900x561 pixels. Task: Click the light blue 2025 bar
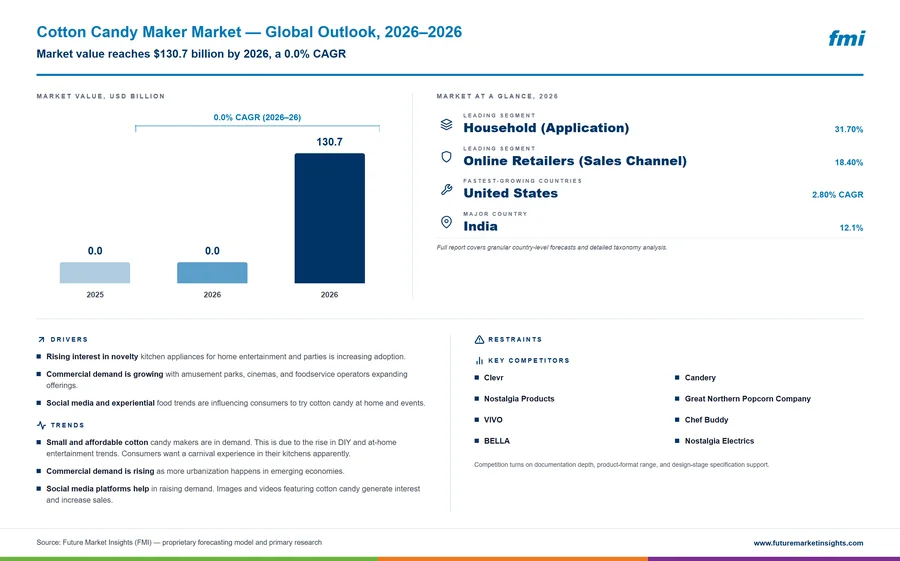pyautogui.click(x=95, y=273)
